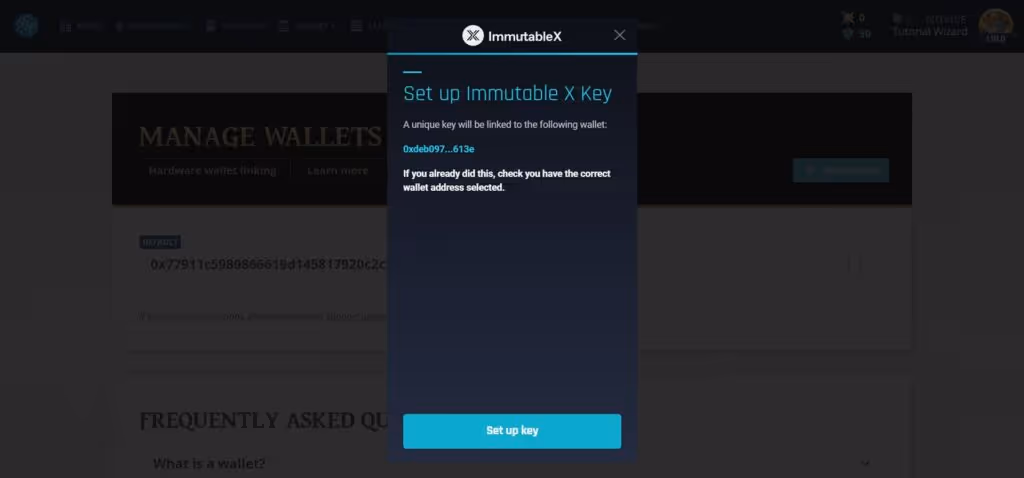Click the Set up key button
The image size is (1024, 478).
(x=511, y=431)
